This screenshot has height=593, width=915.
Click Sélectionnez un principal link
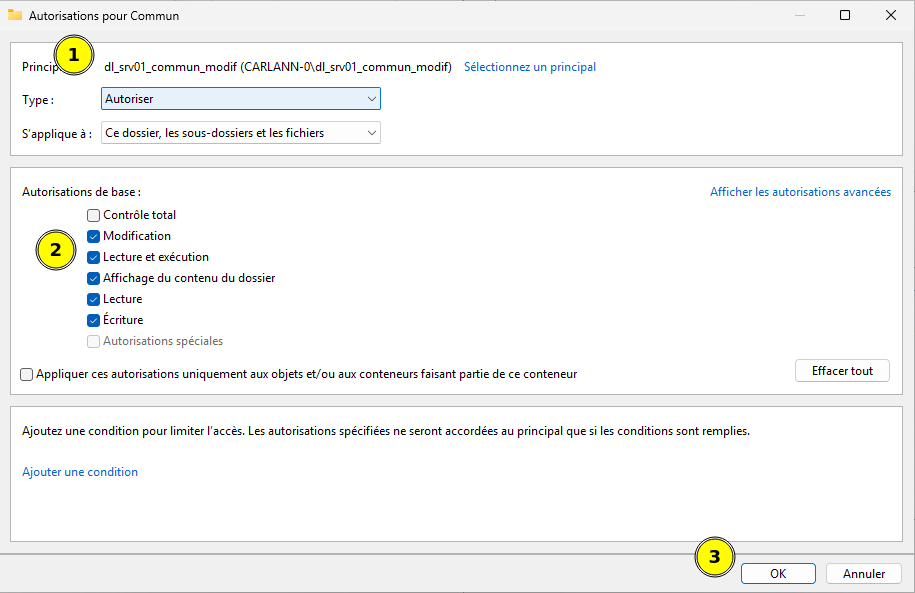[529, 67]
